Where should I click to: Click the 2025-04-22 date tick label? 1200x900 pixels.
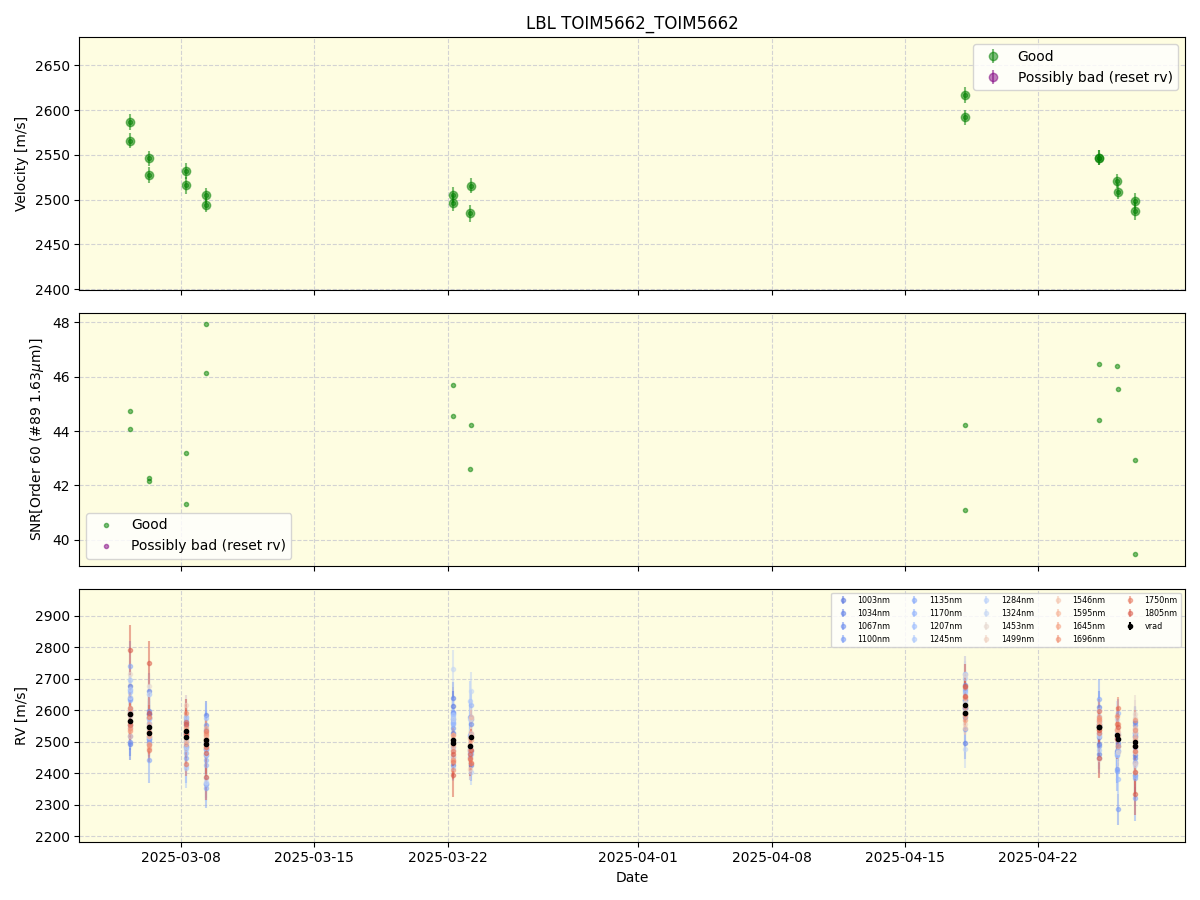[1038, 857]
